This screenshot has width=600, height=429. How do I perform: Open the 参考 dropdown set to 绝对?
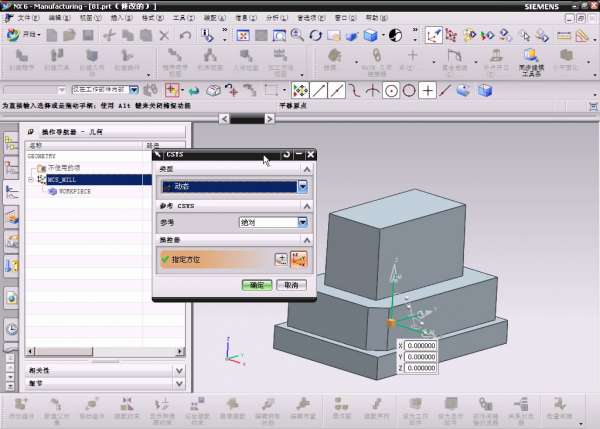302,222
